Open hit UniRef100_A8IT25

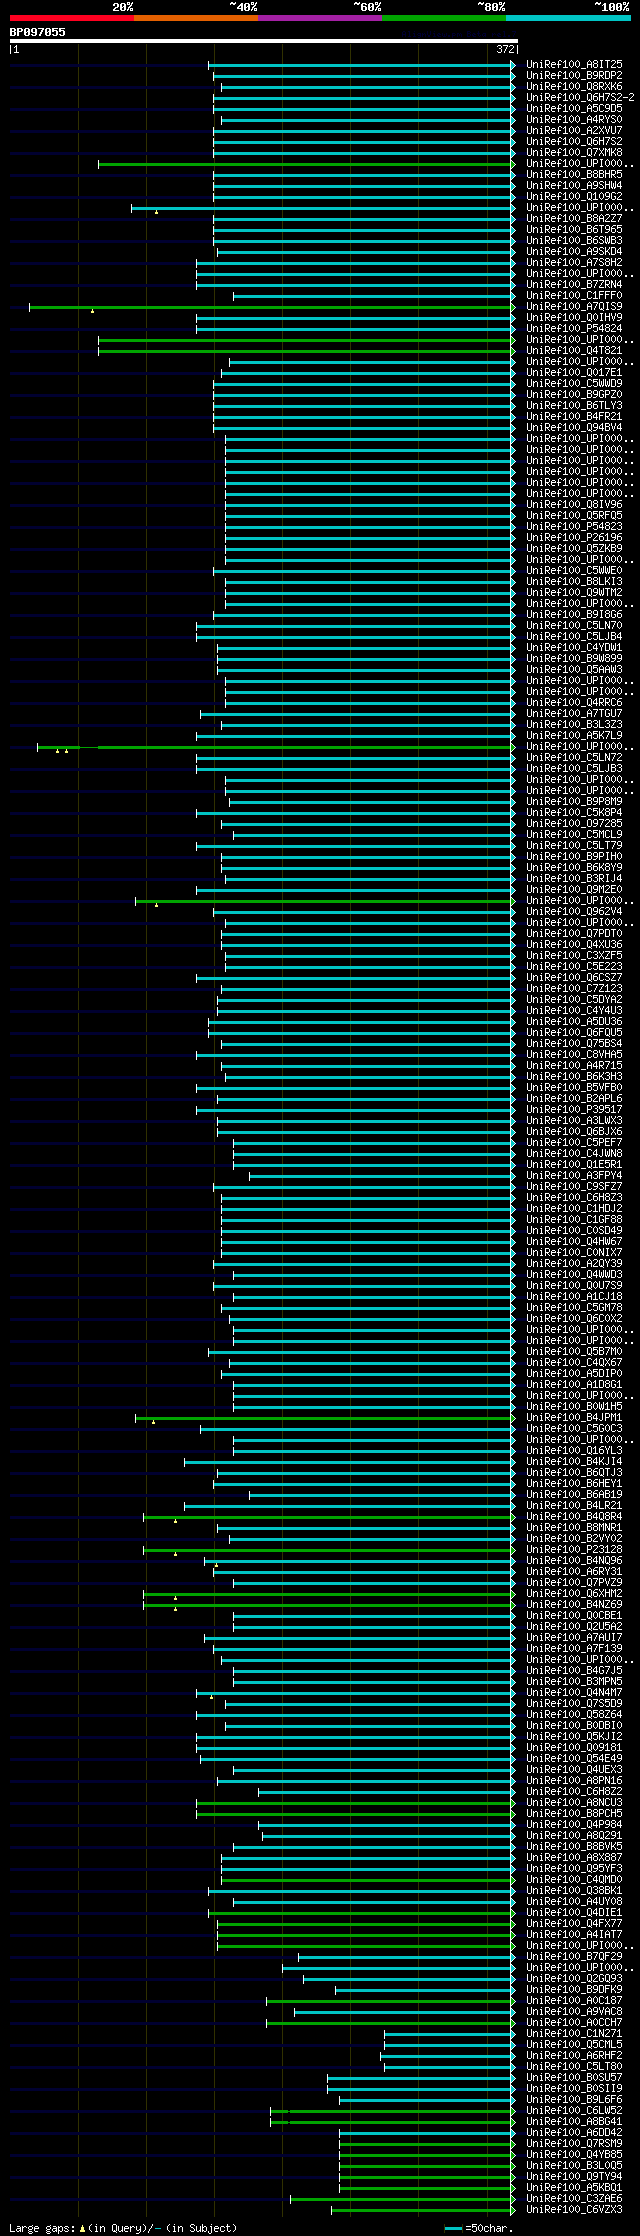pyautogui.click(x=574, y=64)
